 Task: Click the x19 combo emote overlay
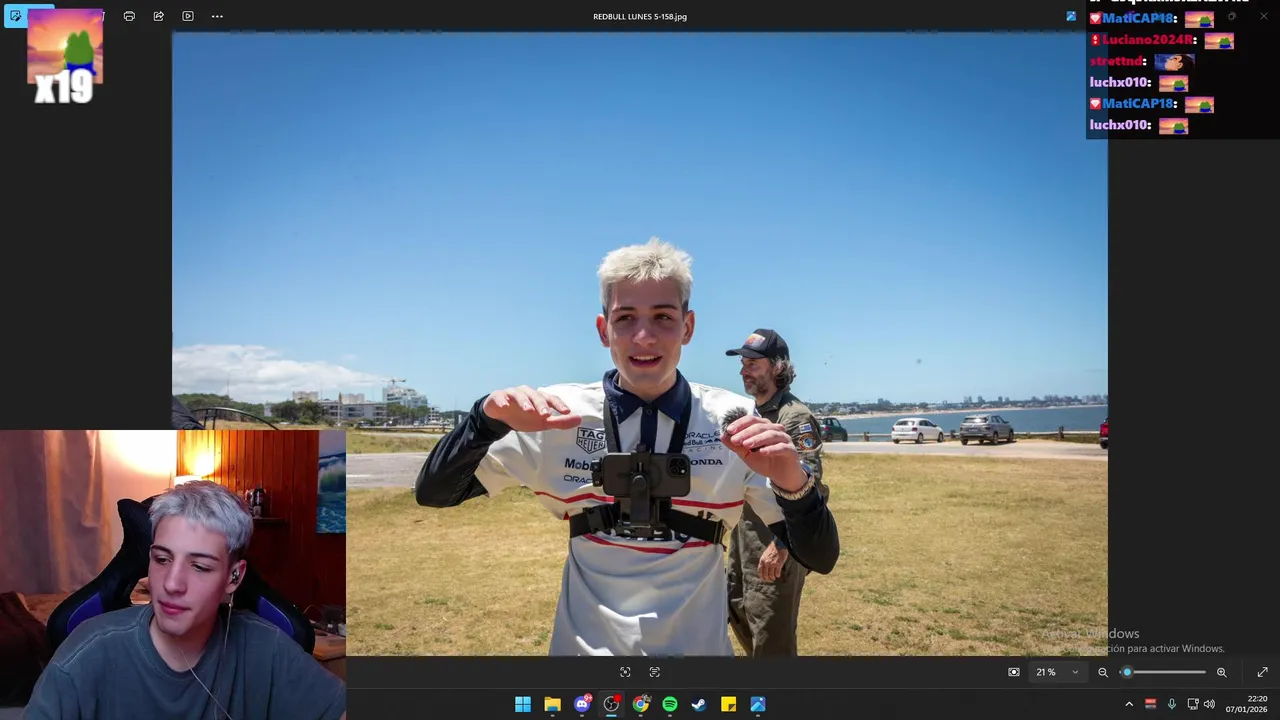click(x=65, y=57)
